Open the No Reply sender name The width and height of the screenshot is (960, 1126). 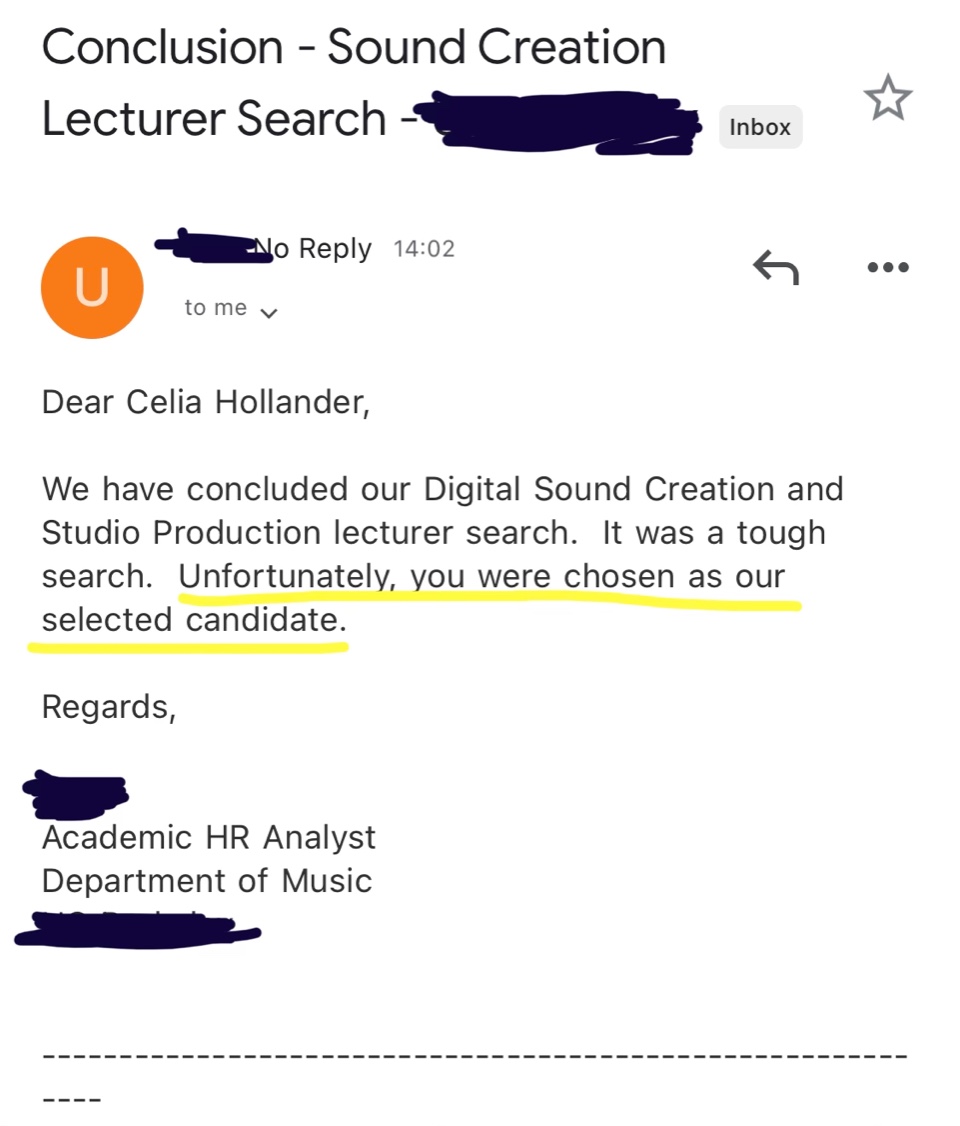(x=314, y=248)
